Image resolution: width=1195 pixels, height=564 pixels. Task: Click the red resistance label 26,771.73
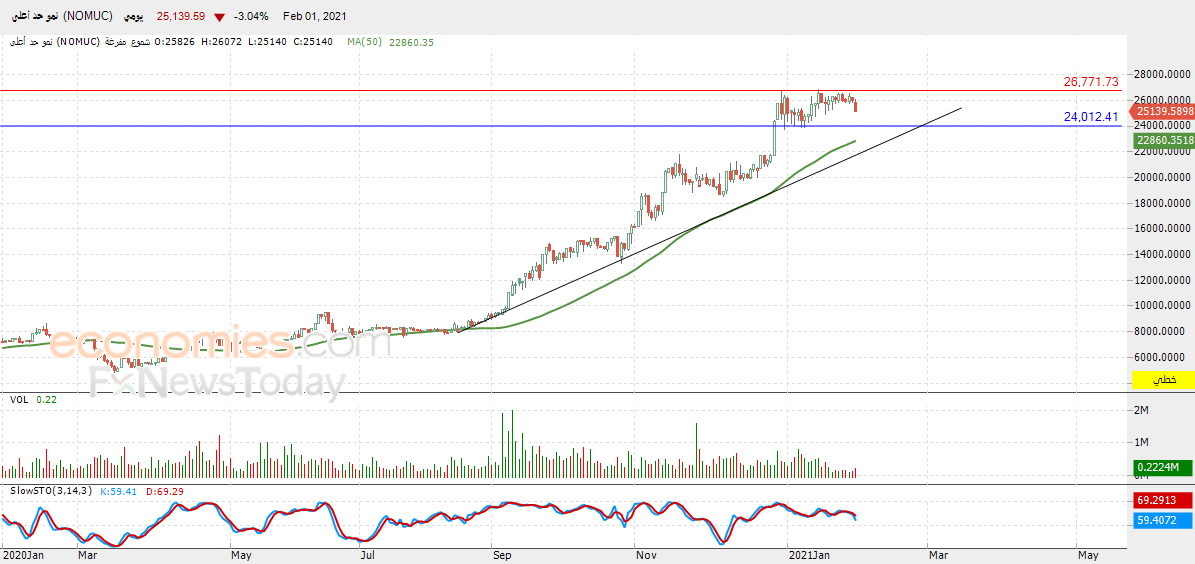1091,82
